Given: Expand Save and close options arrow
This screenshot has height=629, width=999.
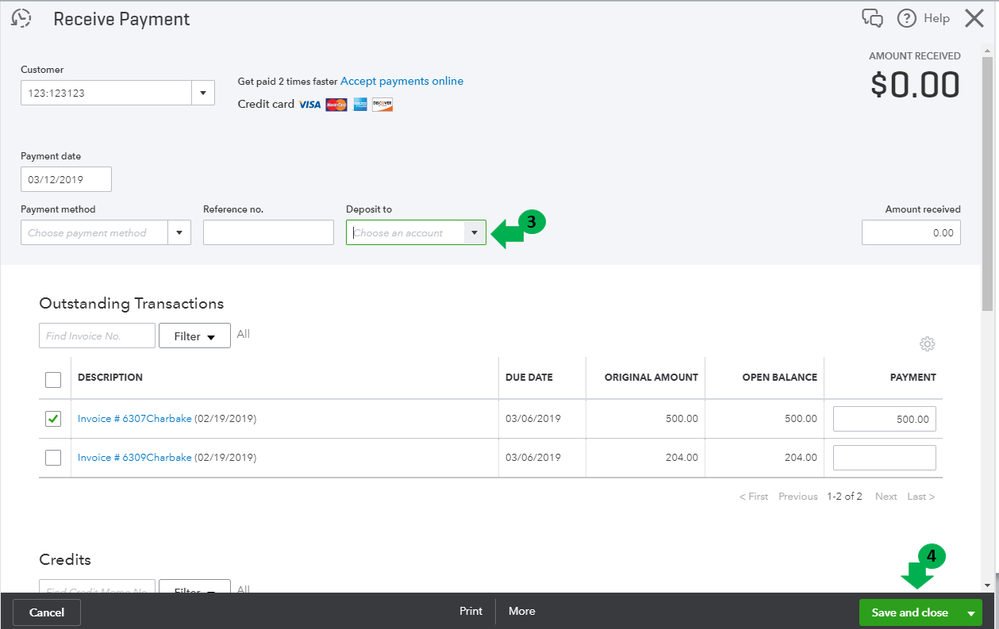Looking at the screenshot, I should 971,613.
